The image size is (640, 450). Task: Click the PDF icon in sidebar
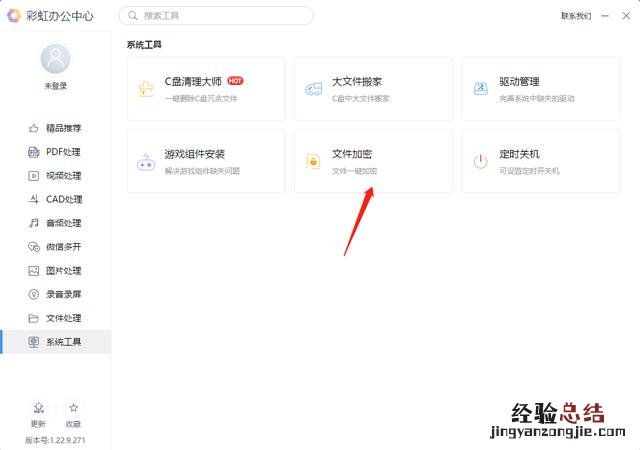point(33,152)
